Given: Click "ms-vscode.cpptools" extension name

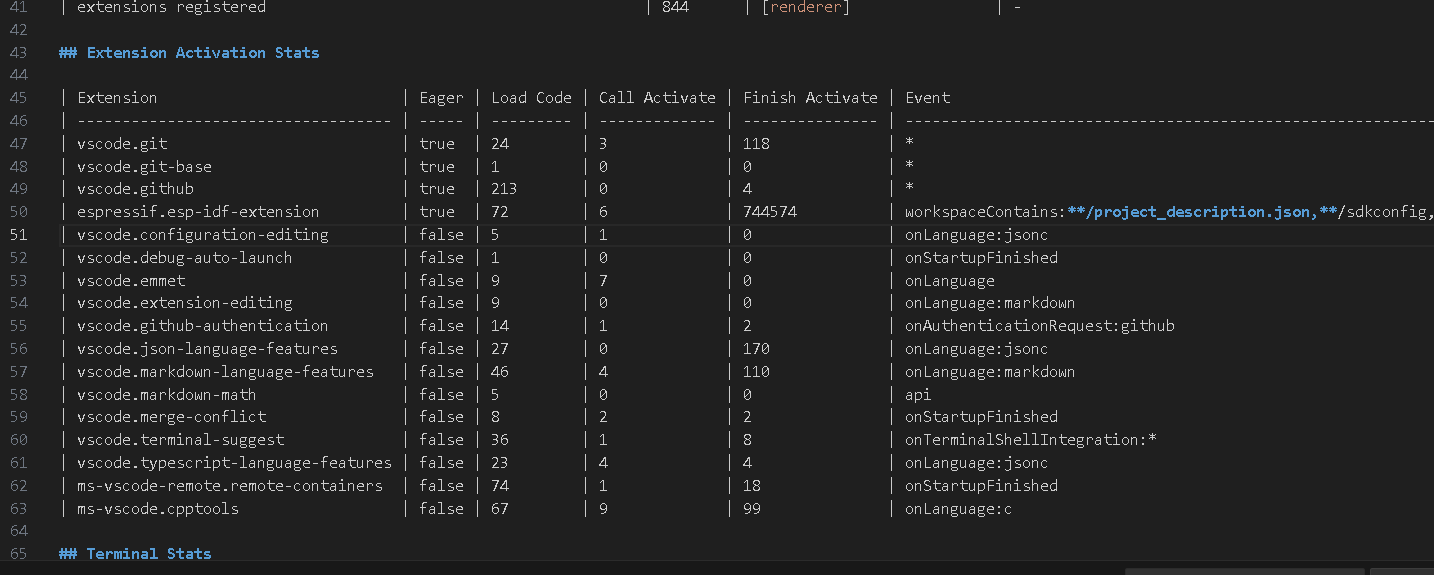Looking at the screenshot, I should pos(157,508).
